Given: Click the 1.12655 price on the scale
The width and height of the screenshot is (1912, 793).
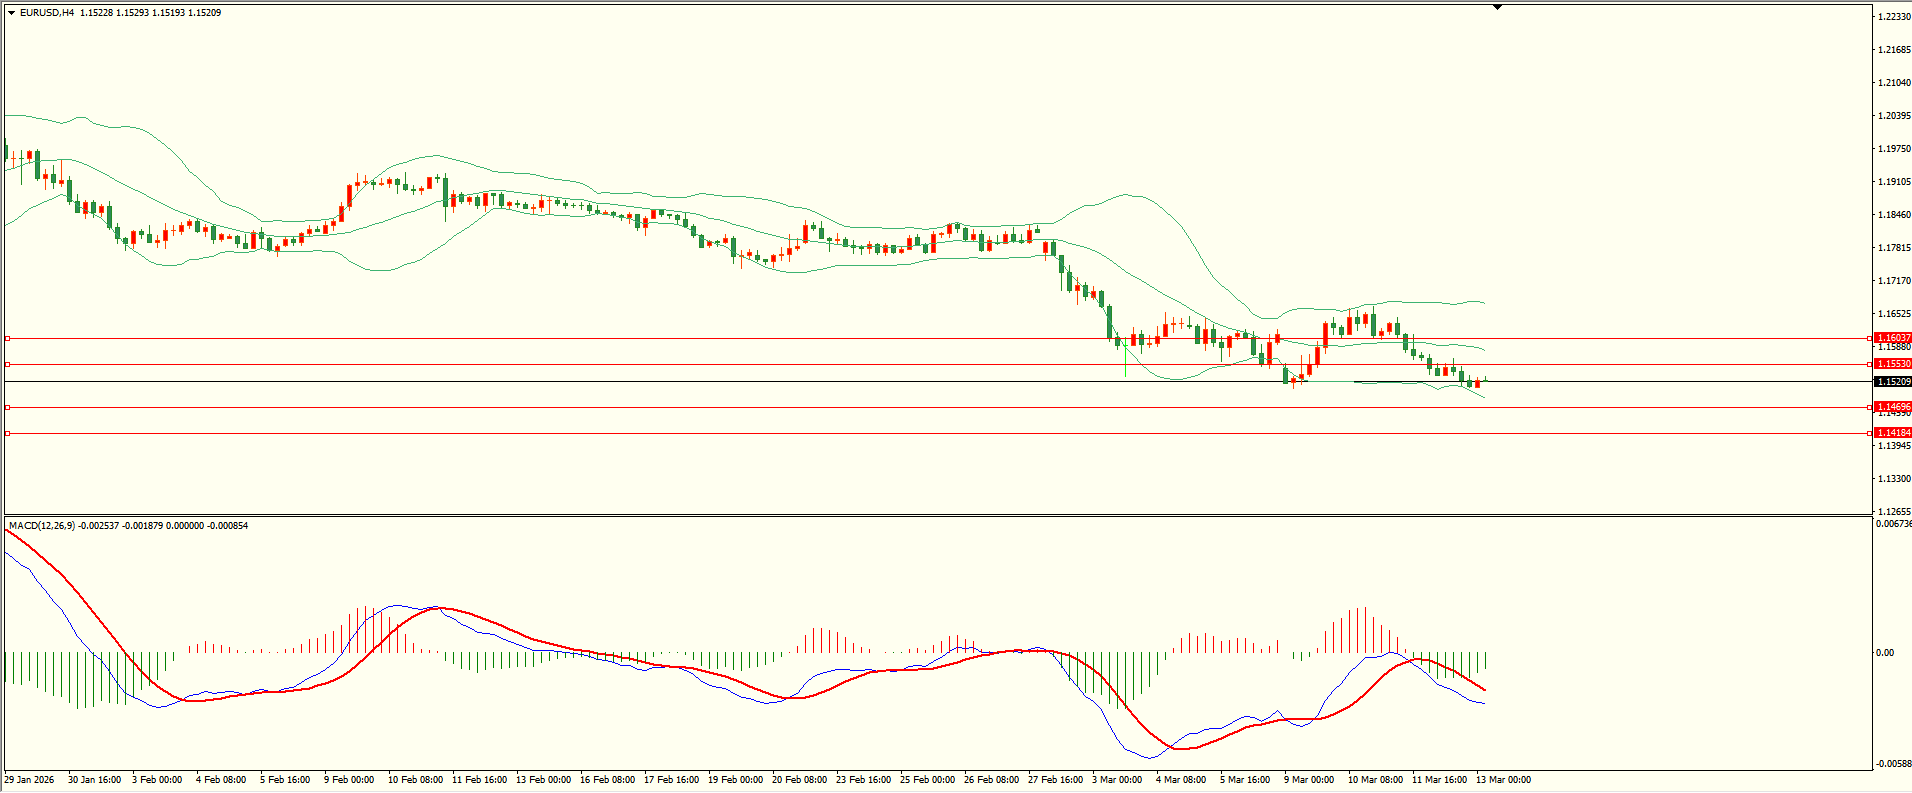Looking at the screenshot, I should tap(1893, 511).
